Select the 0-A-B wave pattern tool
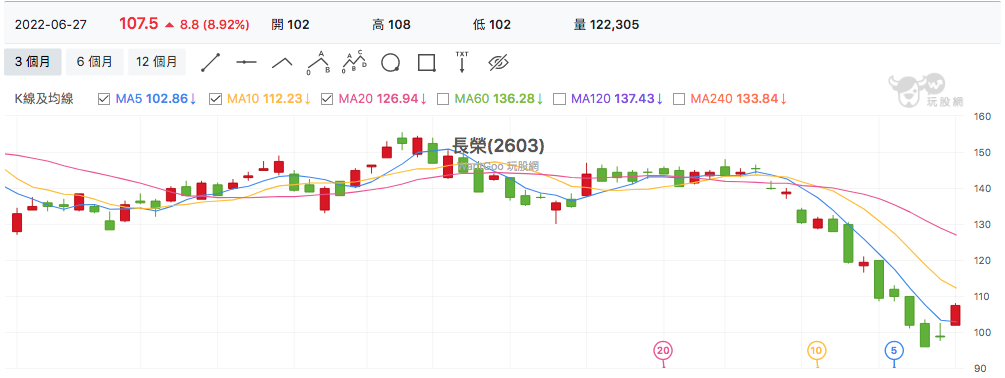1005x378 pixels. tap(318, 62)
